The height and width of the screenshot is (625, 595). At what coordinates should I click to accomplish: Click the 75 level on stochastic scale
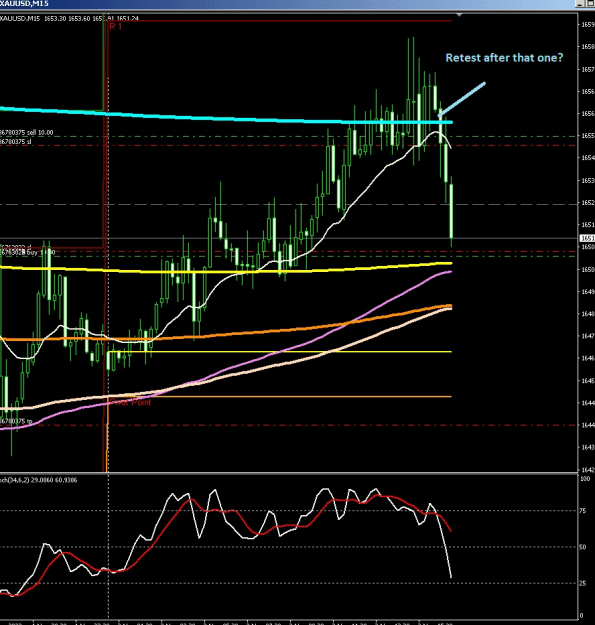(x=583, y=511)
